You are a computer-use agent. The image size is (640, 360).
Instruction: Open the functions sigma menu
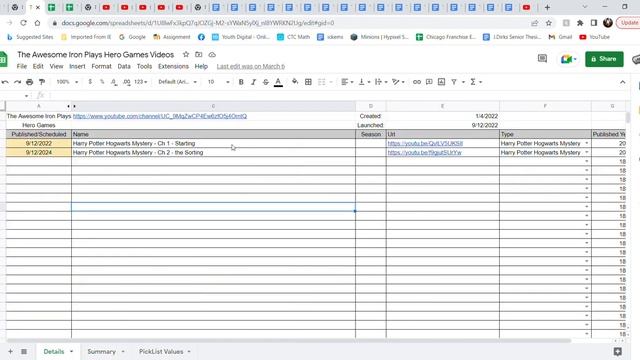pyautogui.click(x=476, y=82)
